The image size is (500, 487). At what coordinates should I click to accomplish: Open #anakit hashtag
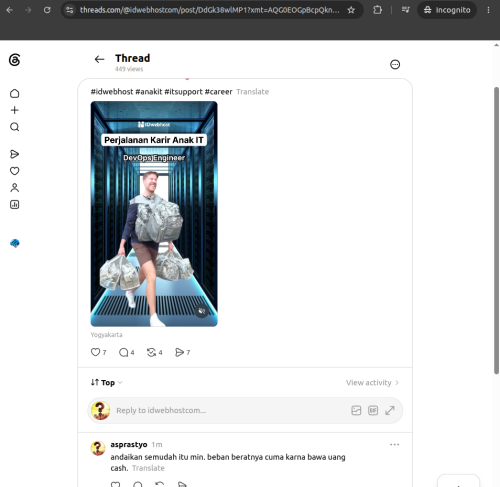149,92
